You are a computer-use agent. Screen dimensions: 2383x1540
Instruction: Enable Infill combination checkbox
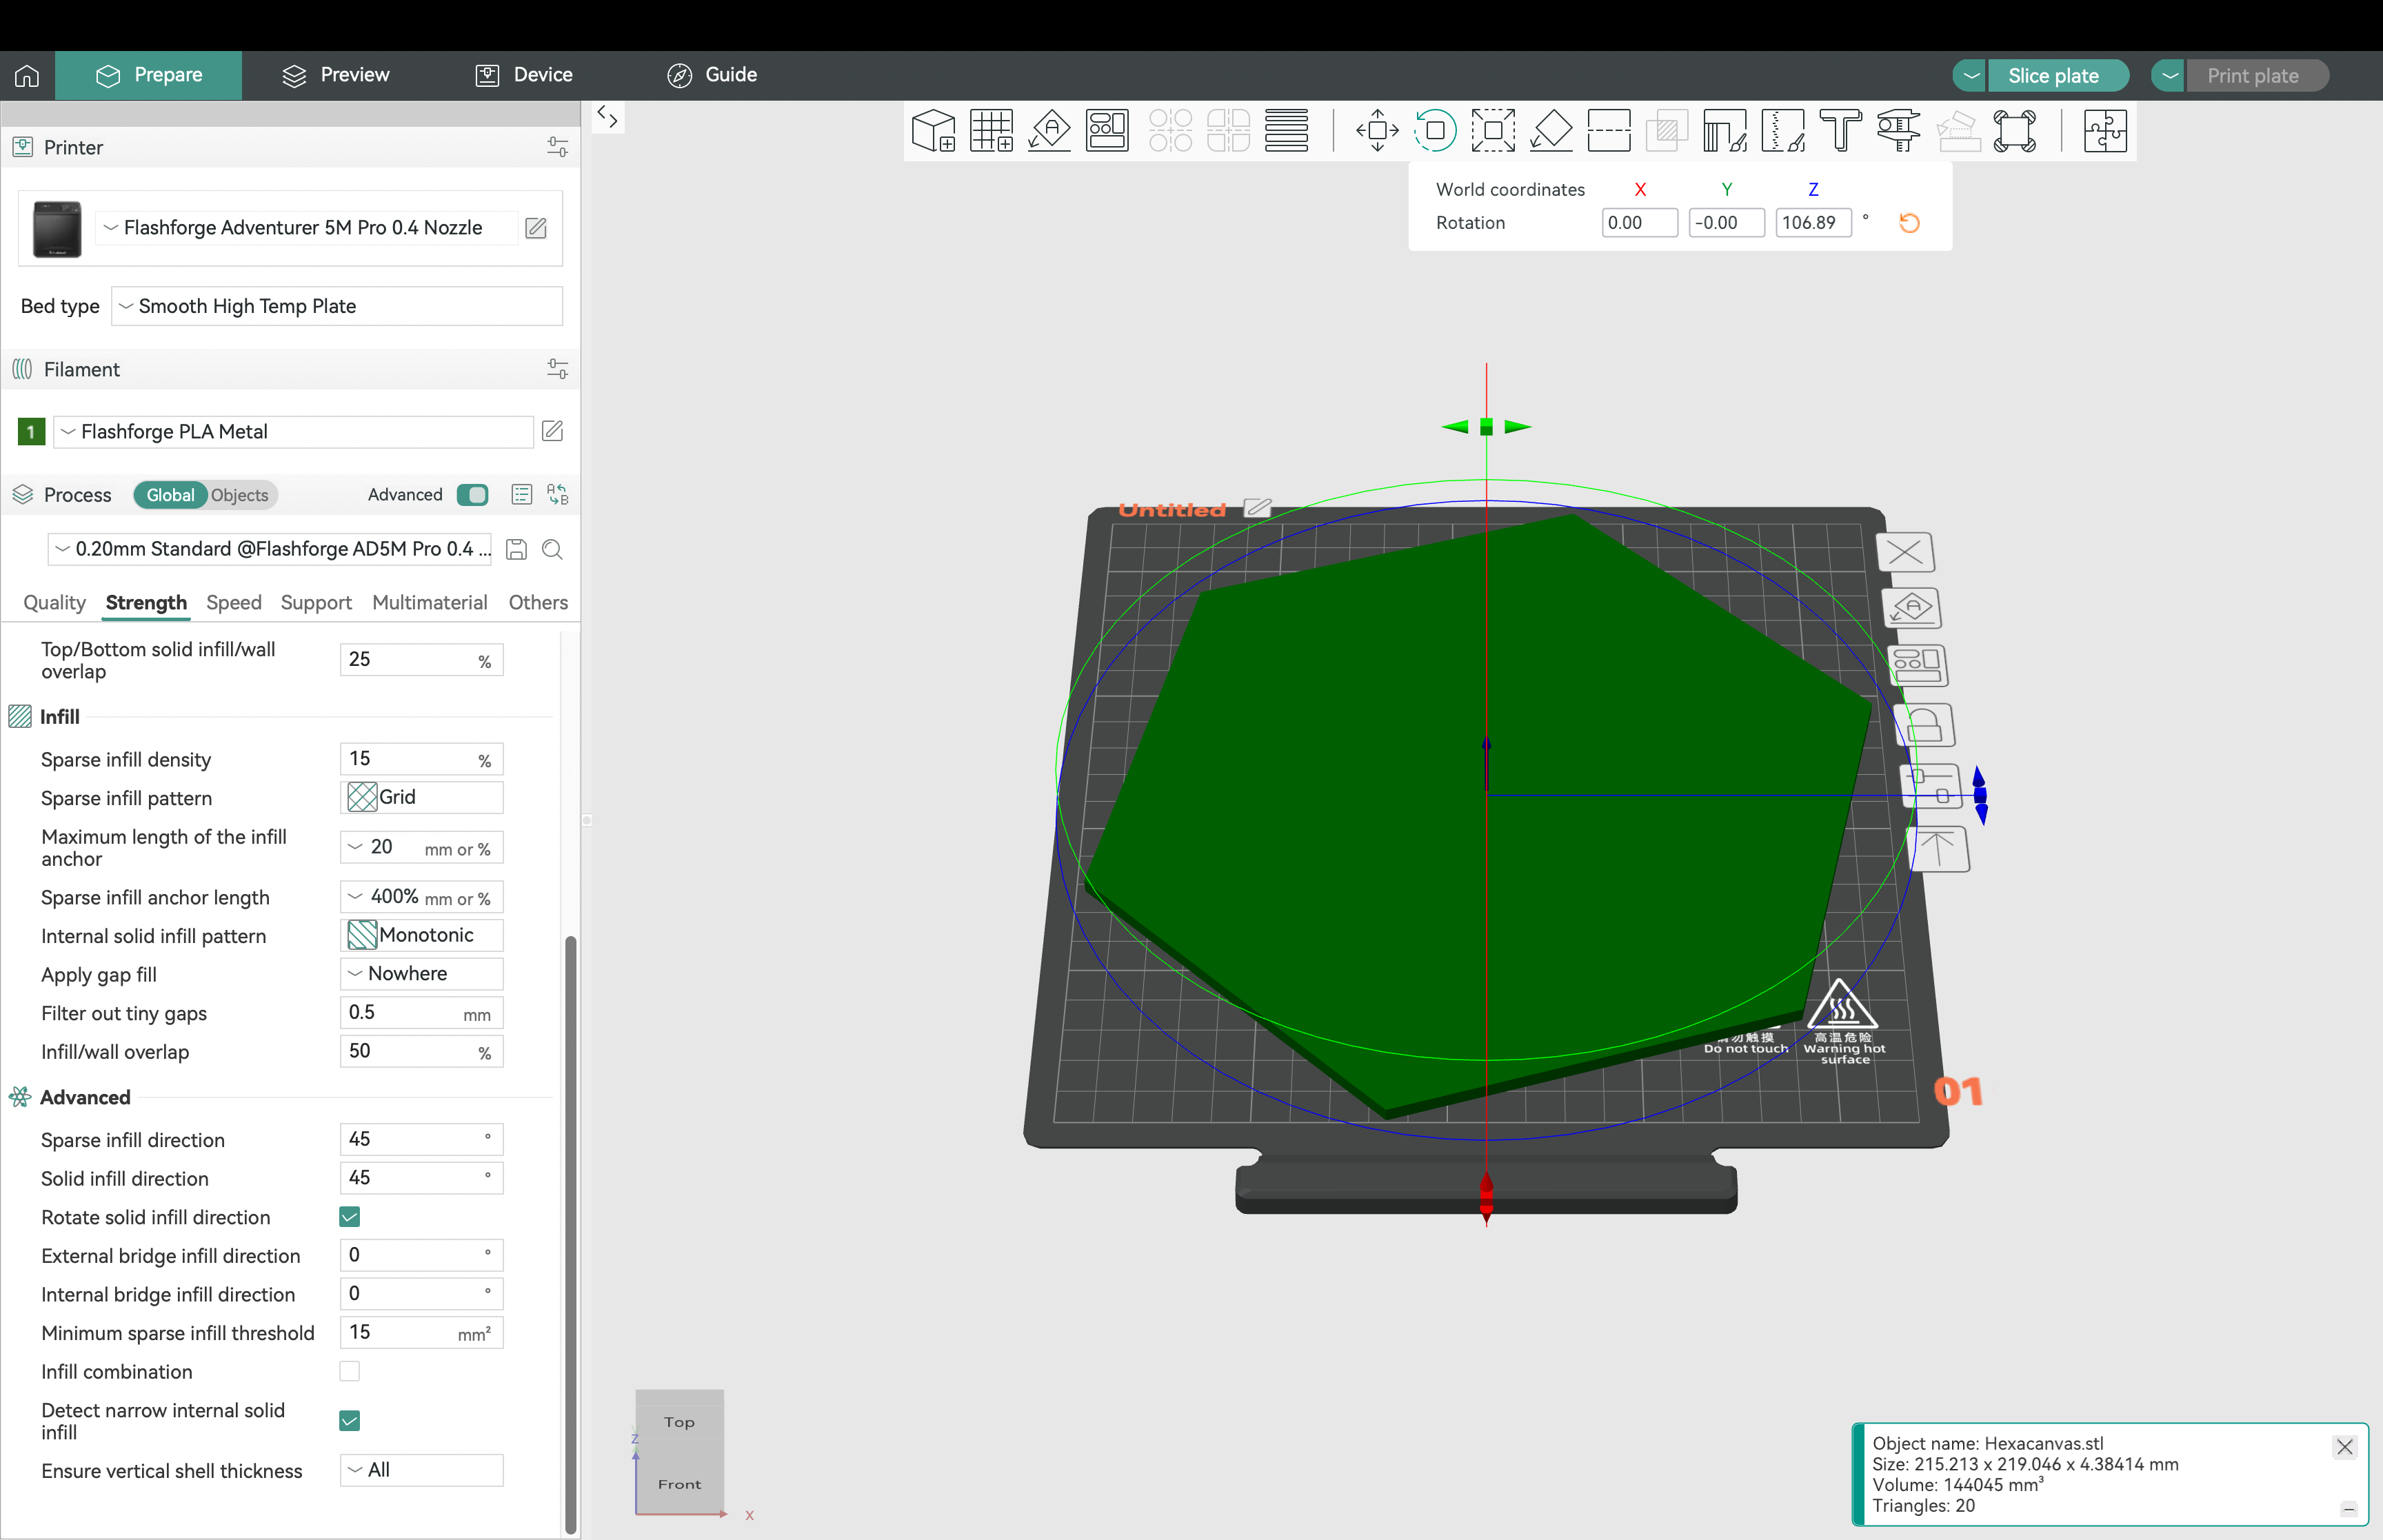(349, 1371)
